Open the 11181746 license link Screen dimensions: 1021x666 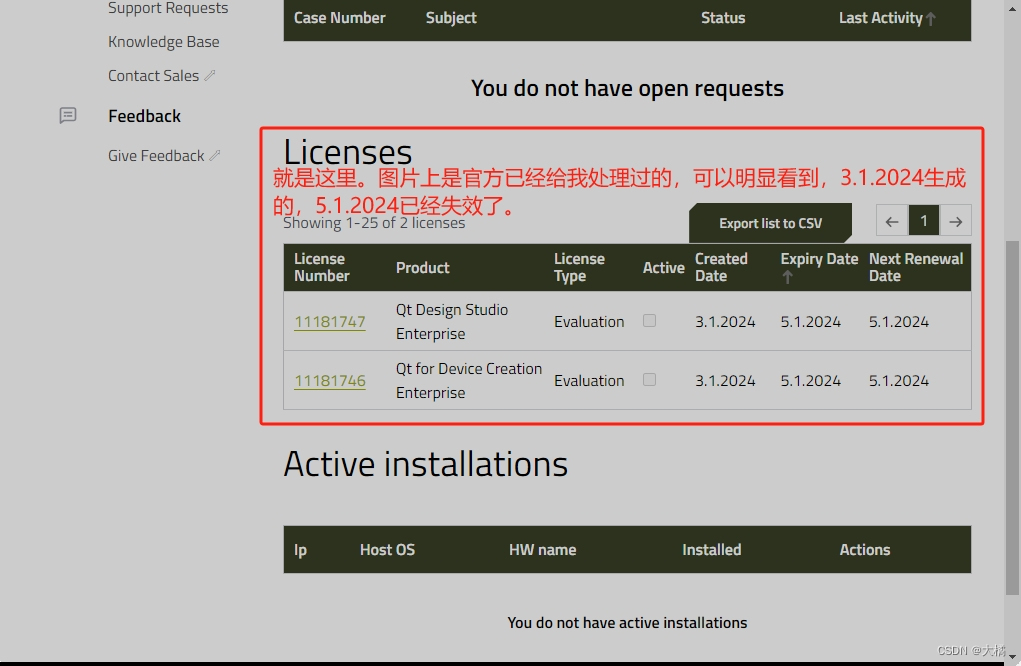pyautogui.click(x=330, y=380)
